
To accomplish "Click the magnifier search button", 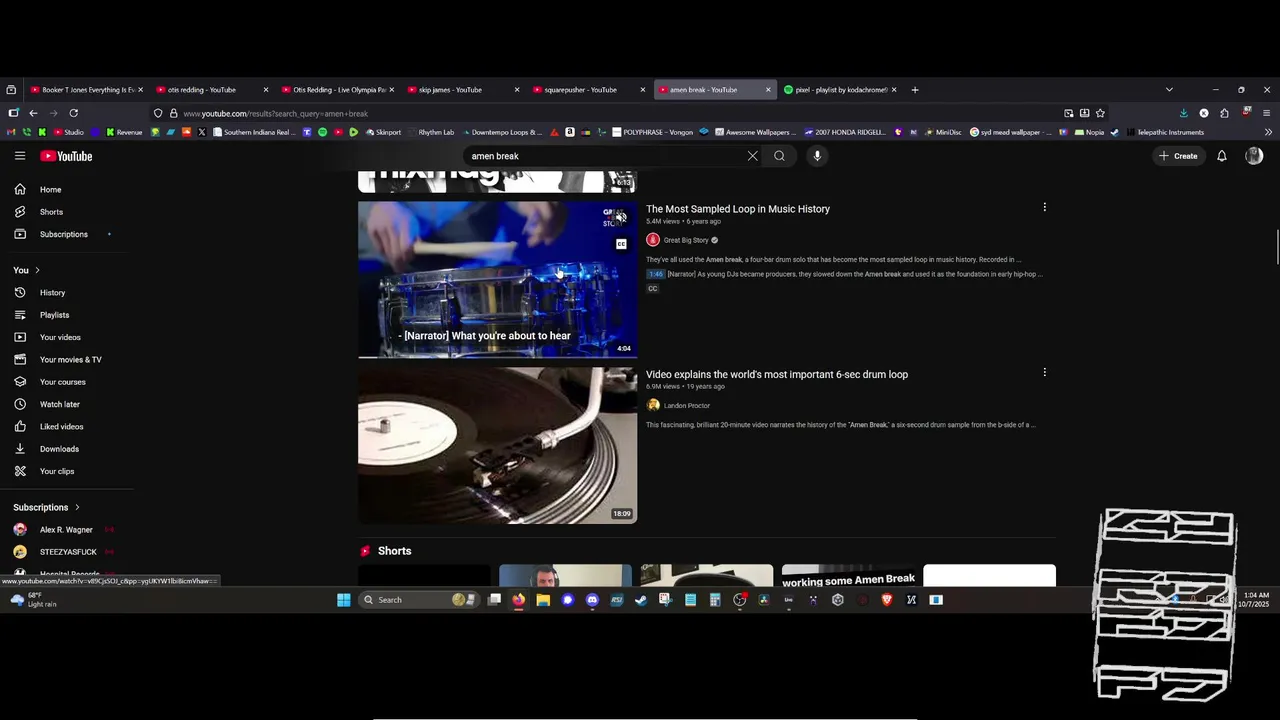I will pos(779,156).
